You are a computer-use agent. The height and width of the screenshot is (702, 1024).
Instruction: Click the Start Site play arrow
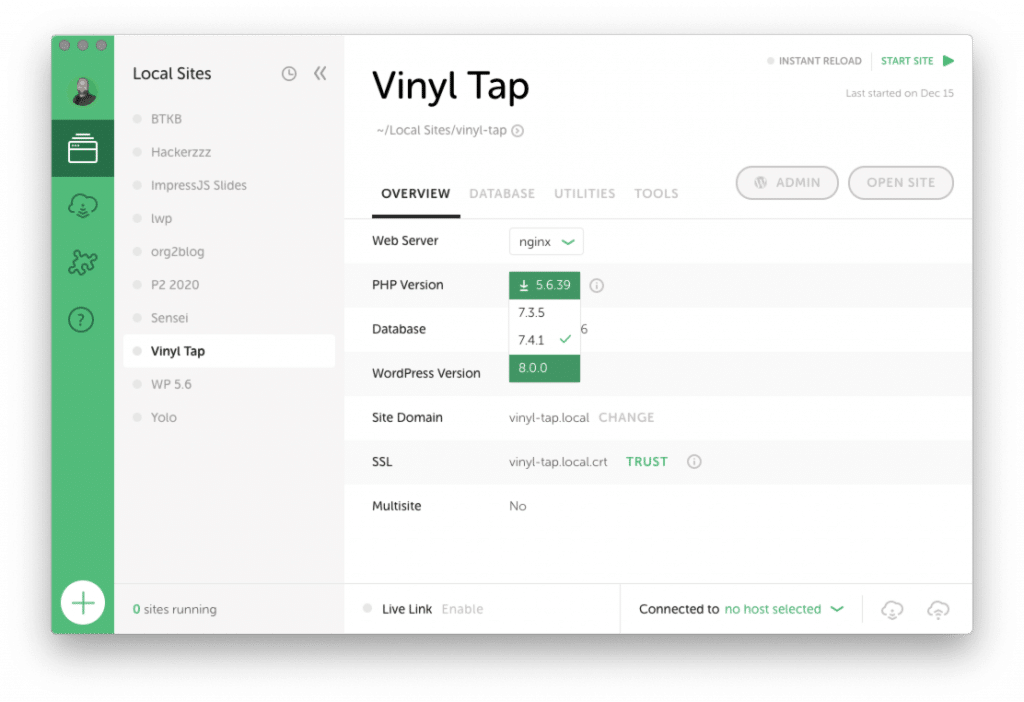click(949, 61)
